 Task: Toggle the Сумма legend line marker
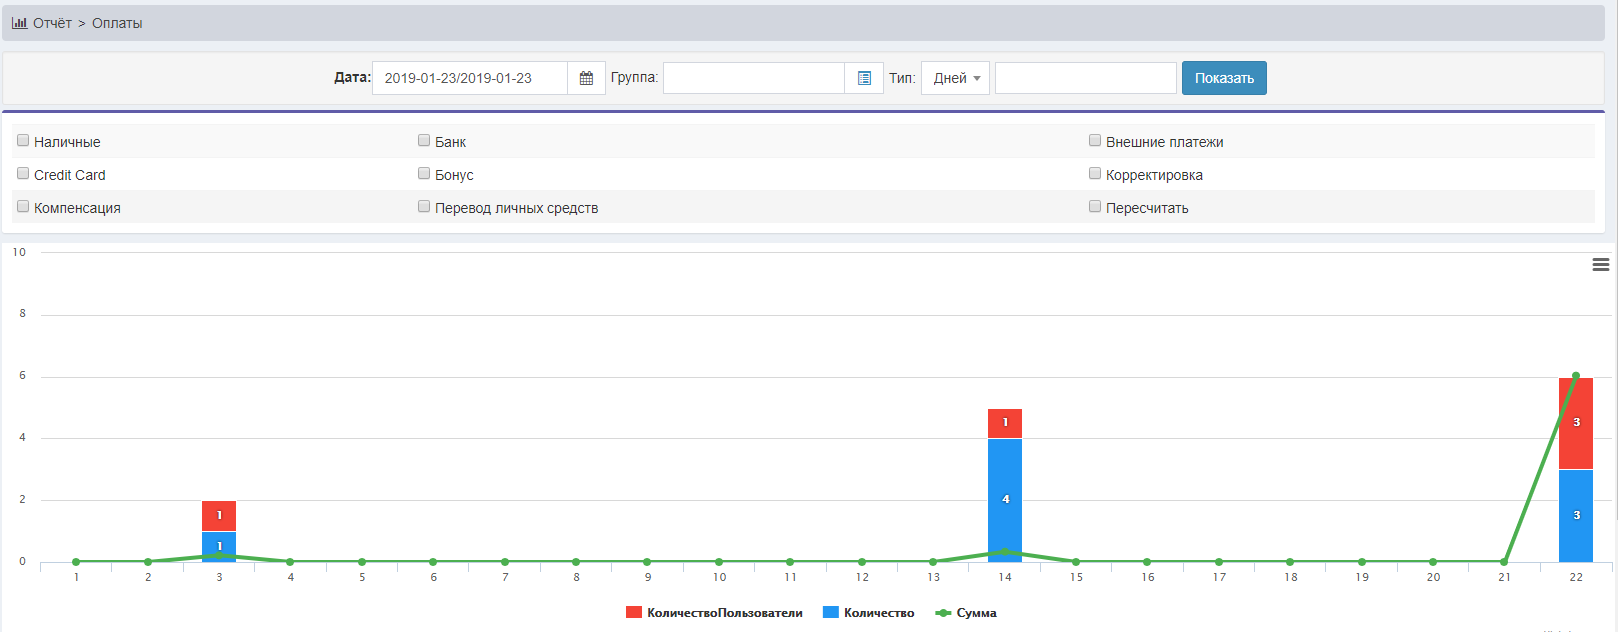click(x=943, y=613)
